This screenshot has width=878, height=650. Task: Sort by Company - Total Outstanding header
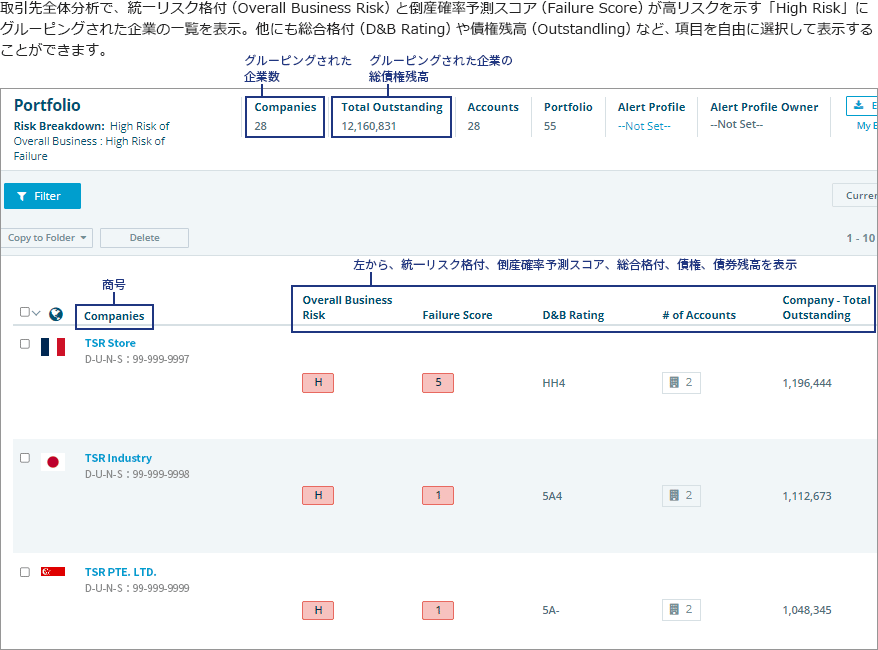coord(826,307)
